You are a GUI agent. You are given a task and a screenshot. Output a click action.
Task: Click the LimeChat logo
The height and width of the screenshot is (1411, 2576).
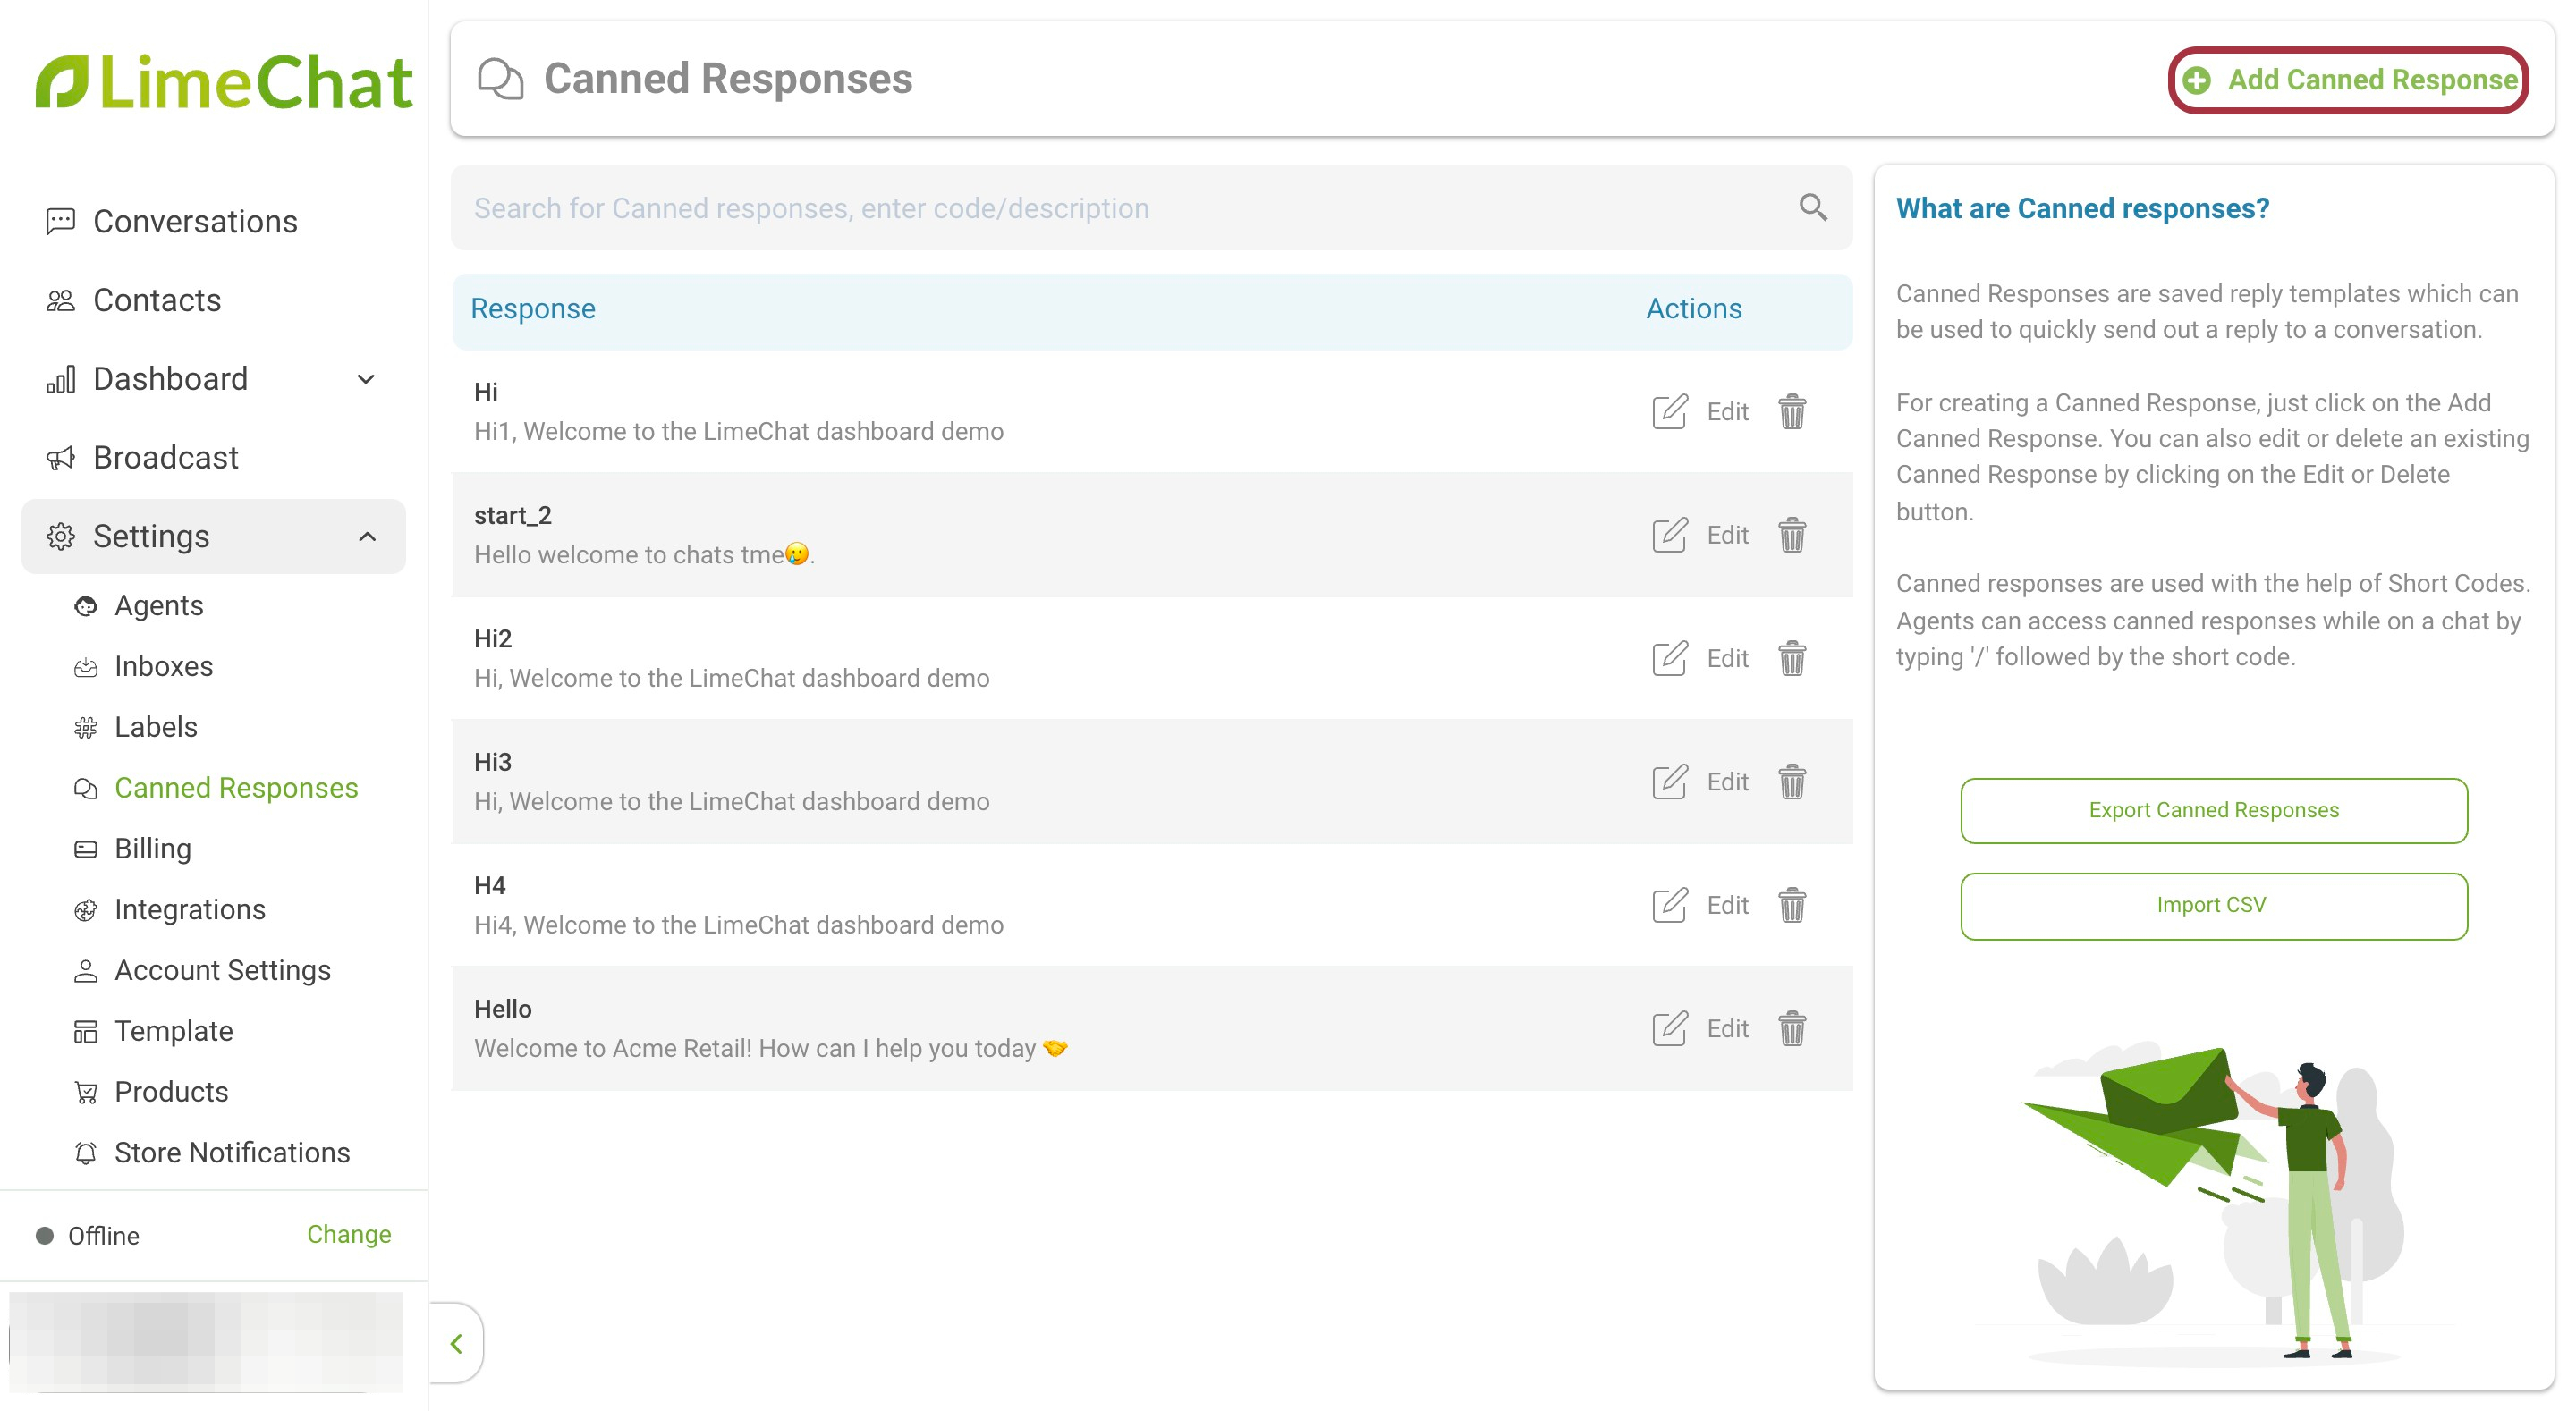224,81
